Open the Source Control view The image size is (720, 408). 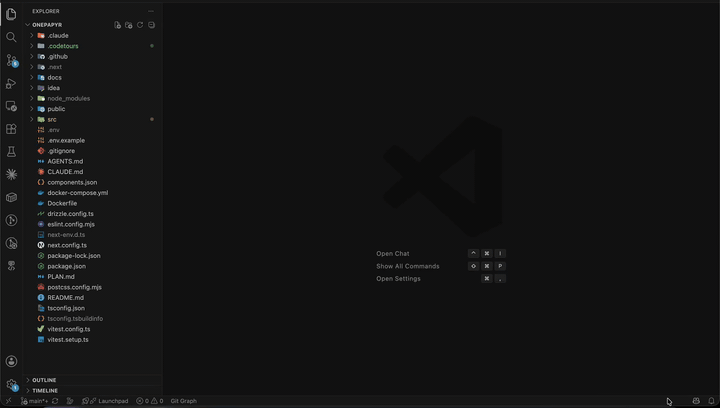tap(11, 60)
